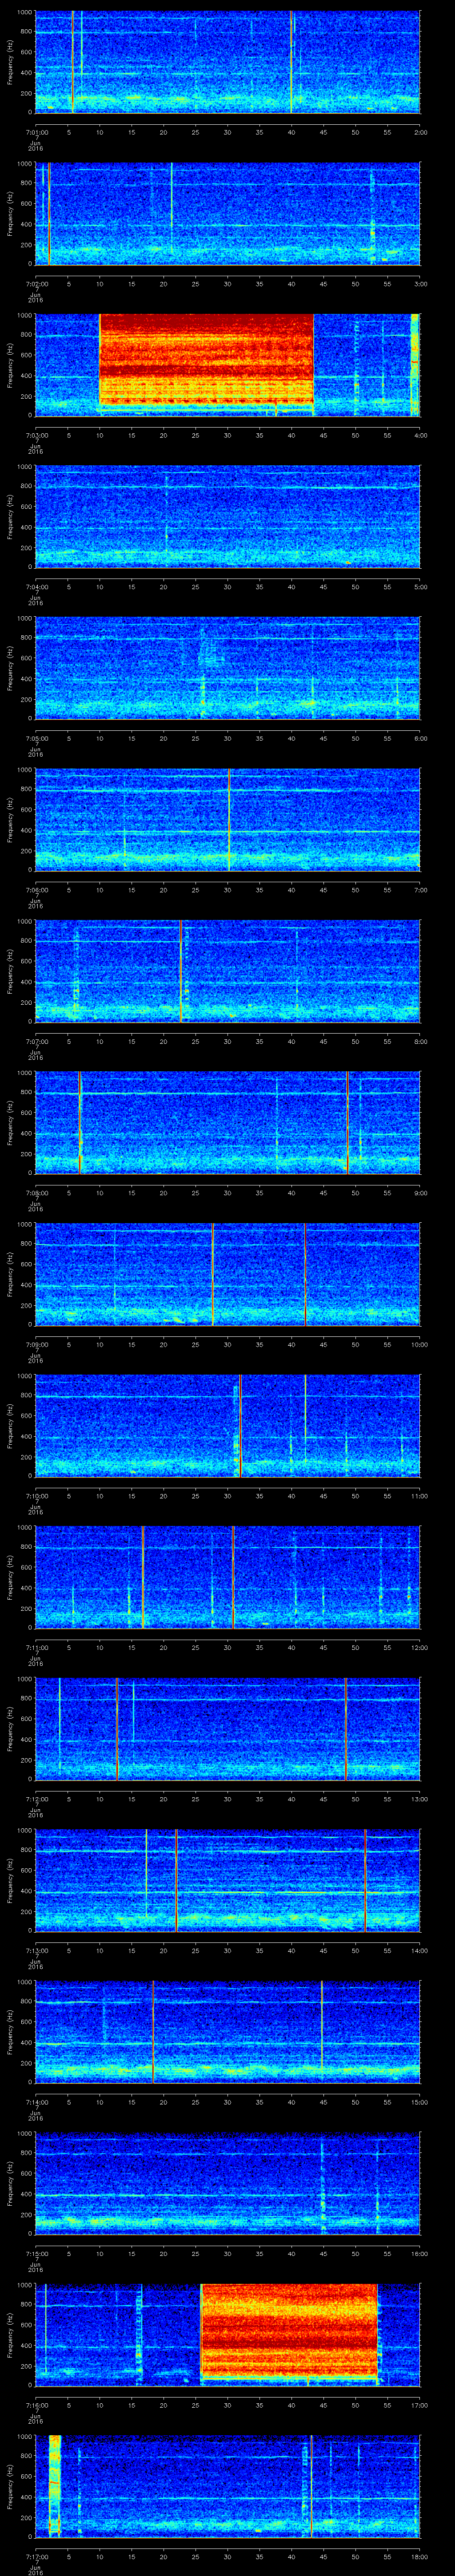Select the spectrogram panel starting at 7:02:00
455x2576 pixels.
pyautogui.click(x=227, y=213)
